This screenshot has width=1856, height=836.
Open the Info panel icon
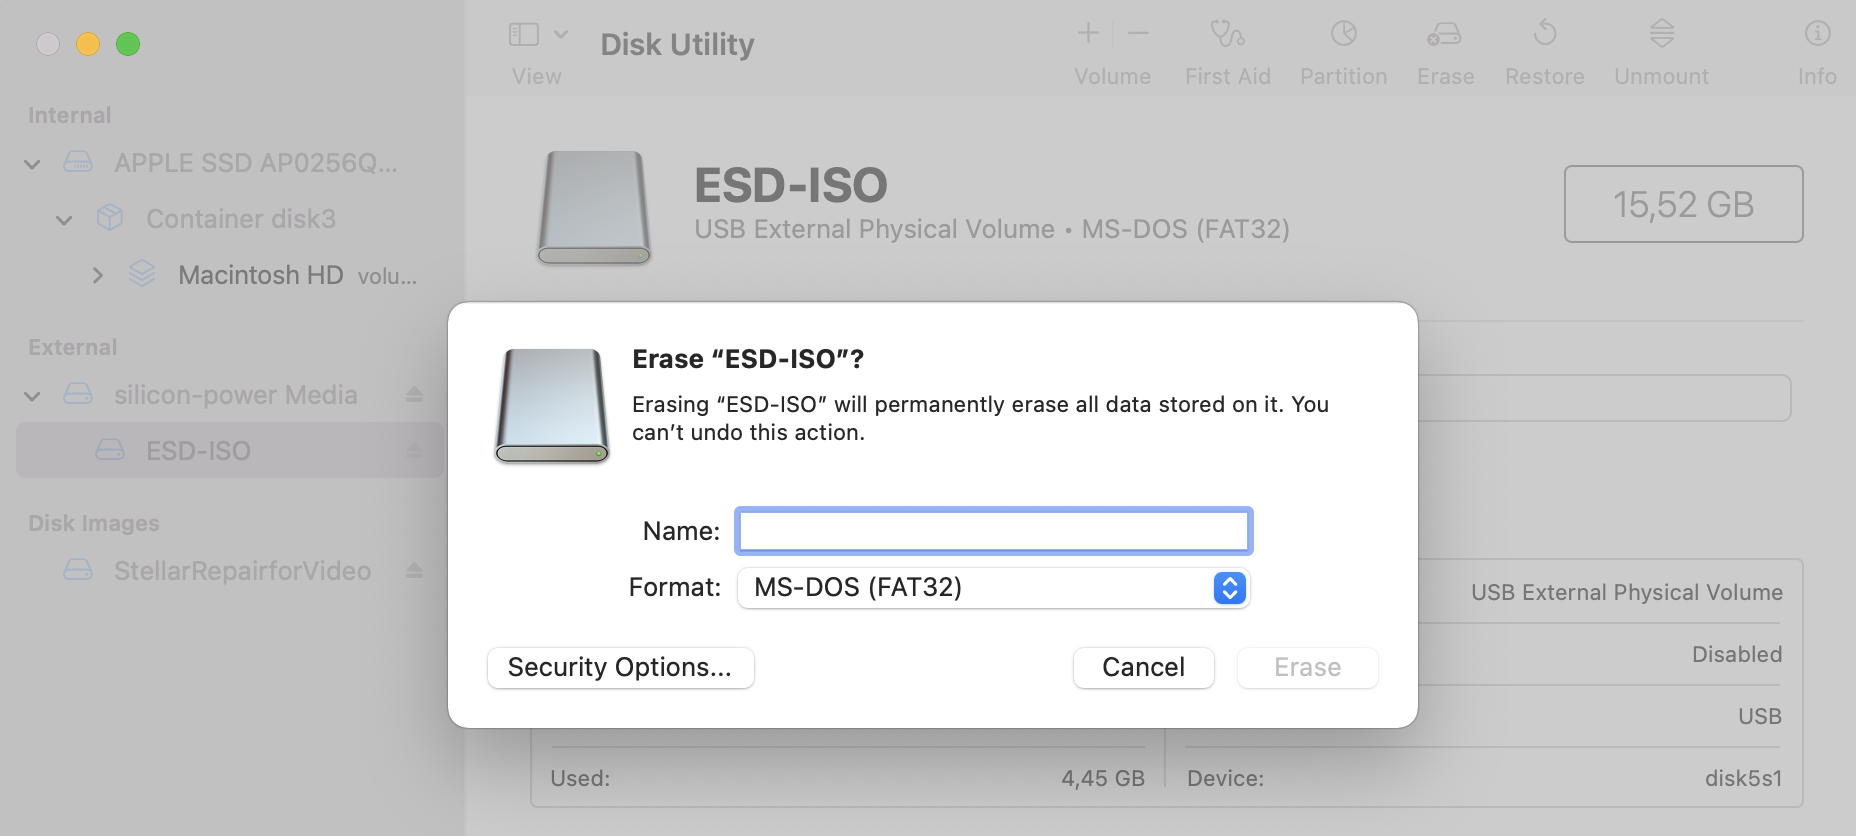[1817, 34]
